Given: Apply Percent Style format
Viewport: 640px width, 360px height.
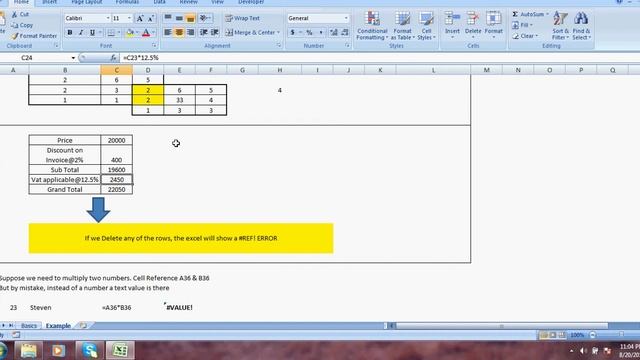Looking at the screenshot, I should click(309, 32).
